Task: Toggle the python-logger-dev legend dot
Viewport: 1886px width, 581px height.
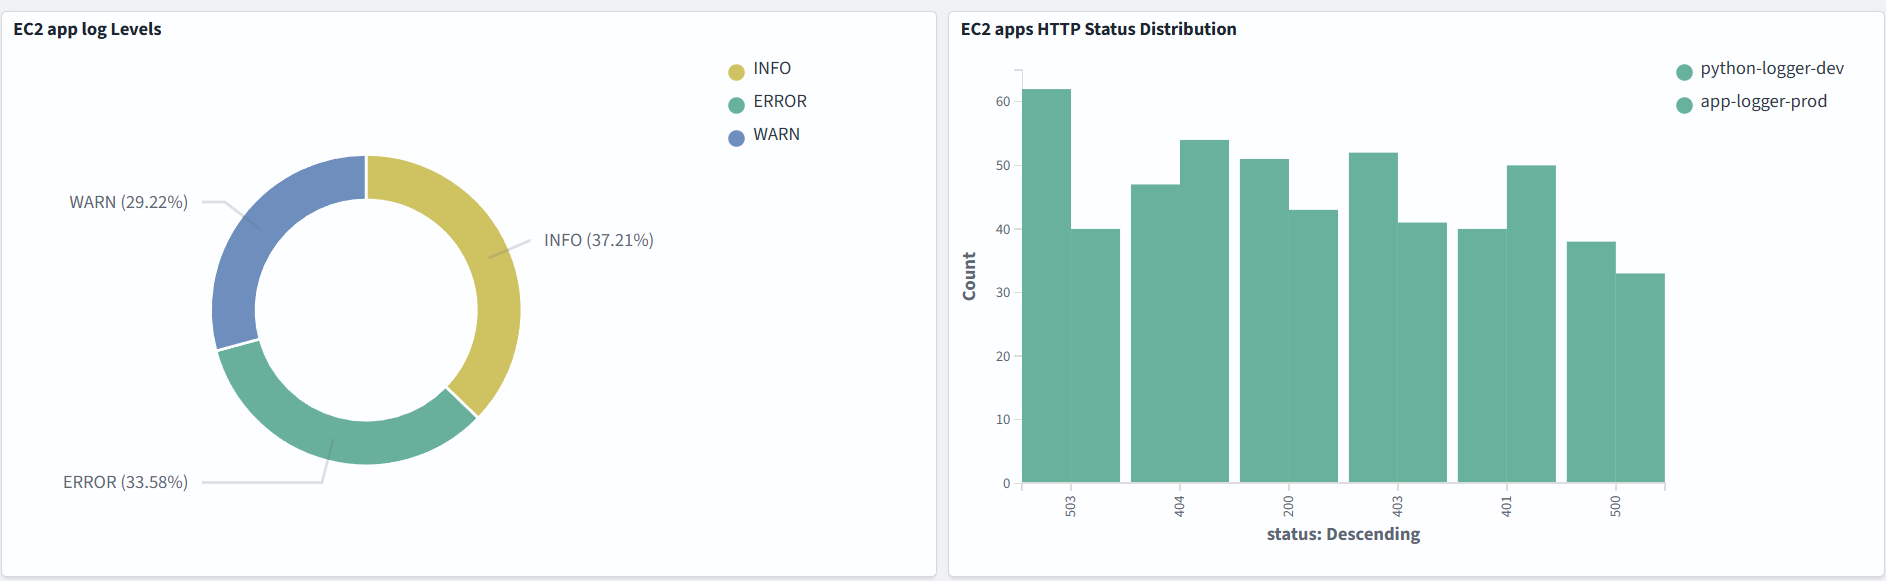Action: coord(1684,72)
